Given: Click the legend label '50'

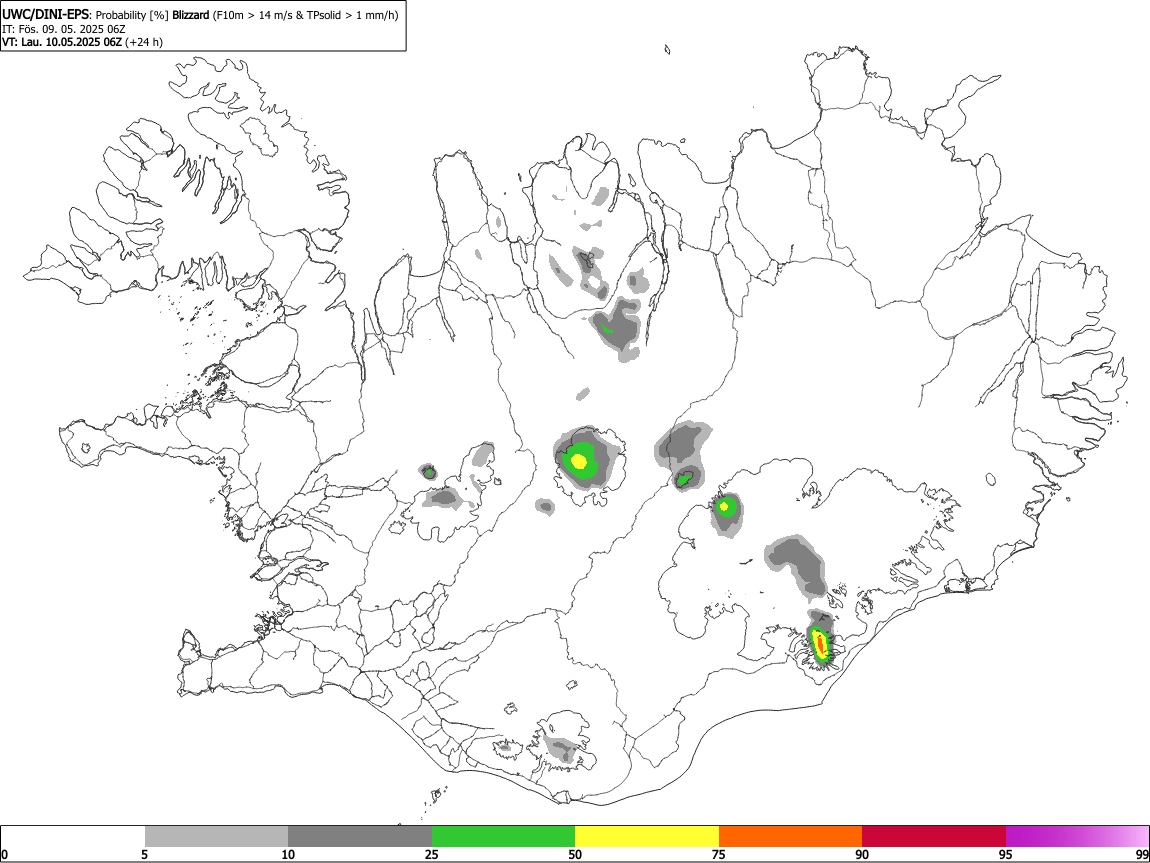Looking at the screenshot, I should click(575, 854).
